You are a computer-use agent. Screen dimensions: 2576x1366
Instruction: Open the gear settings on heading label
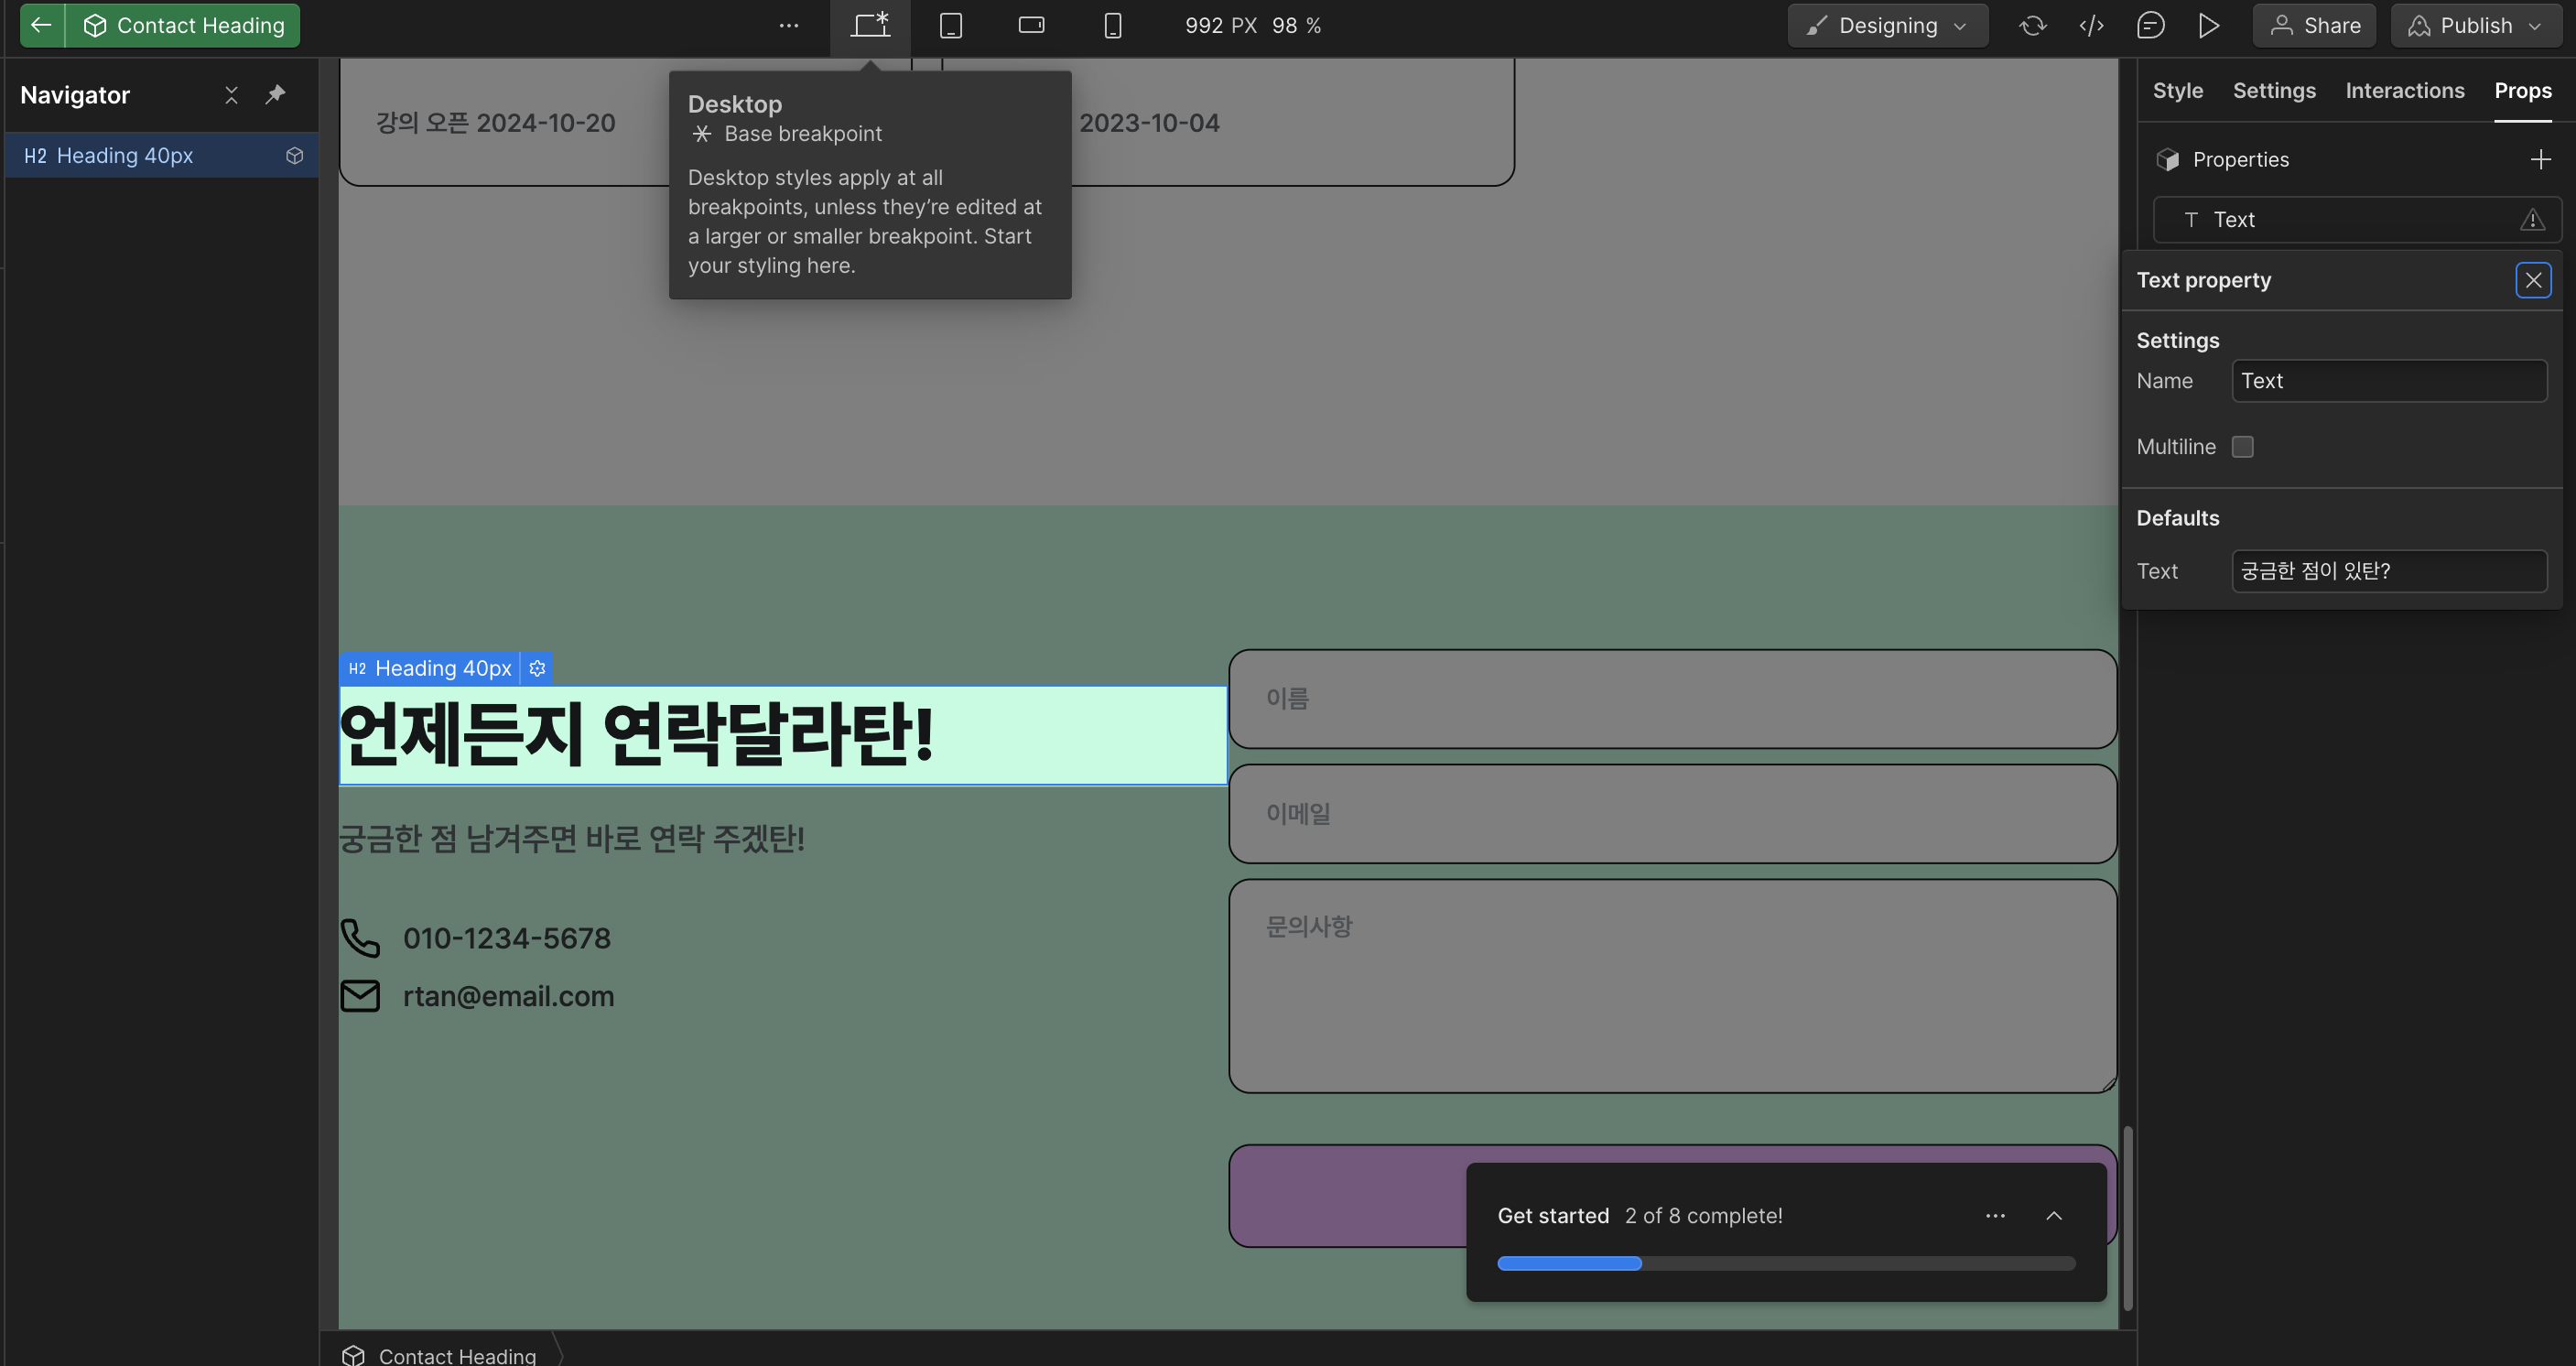point(537,668)
